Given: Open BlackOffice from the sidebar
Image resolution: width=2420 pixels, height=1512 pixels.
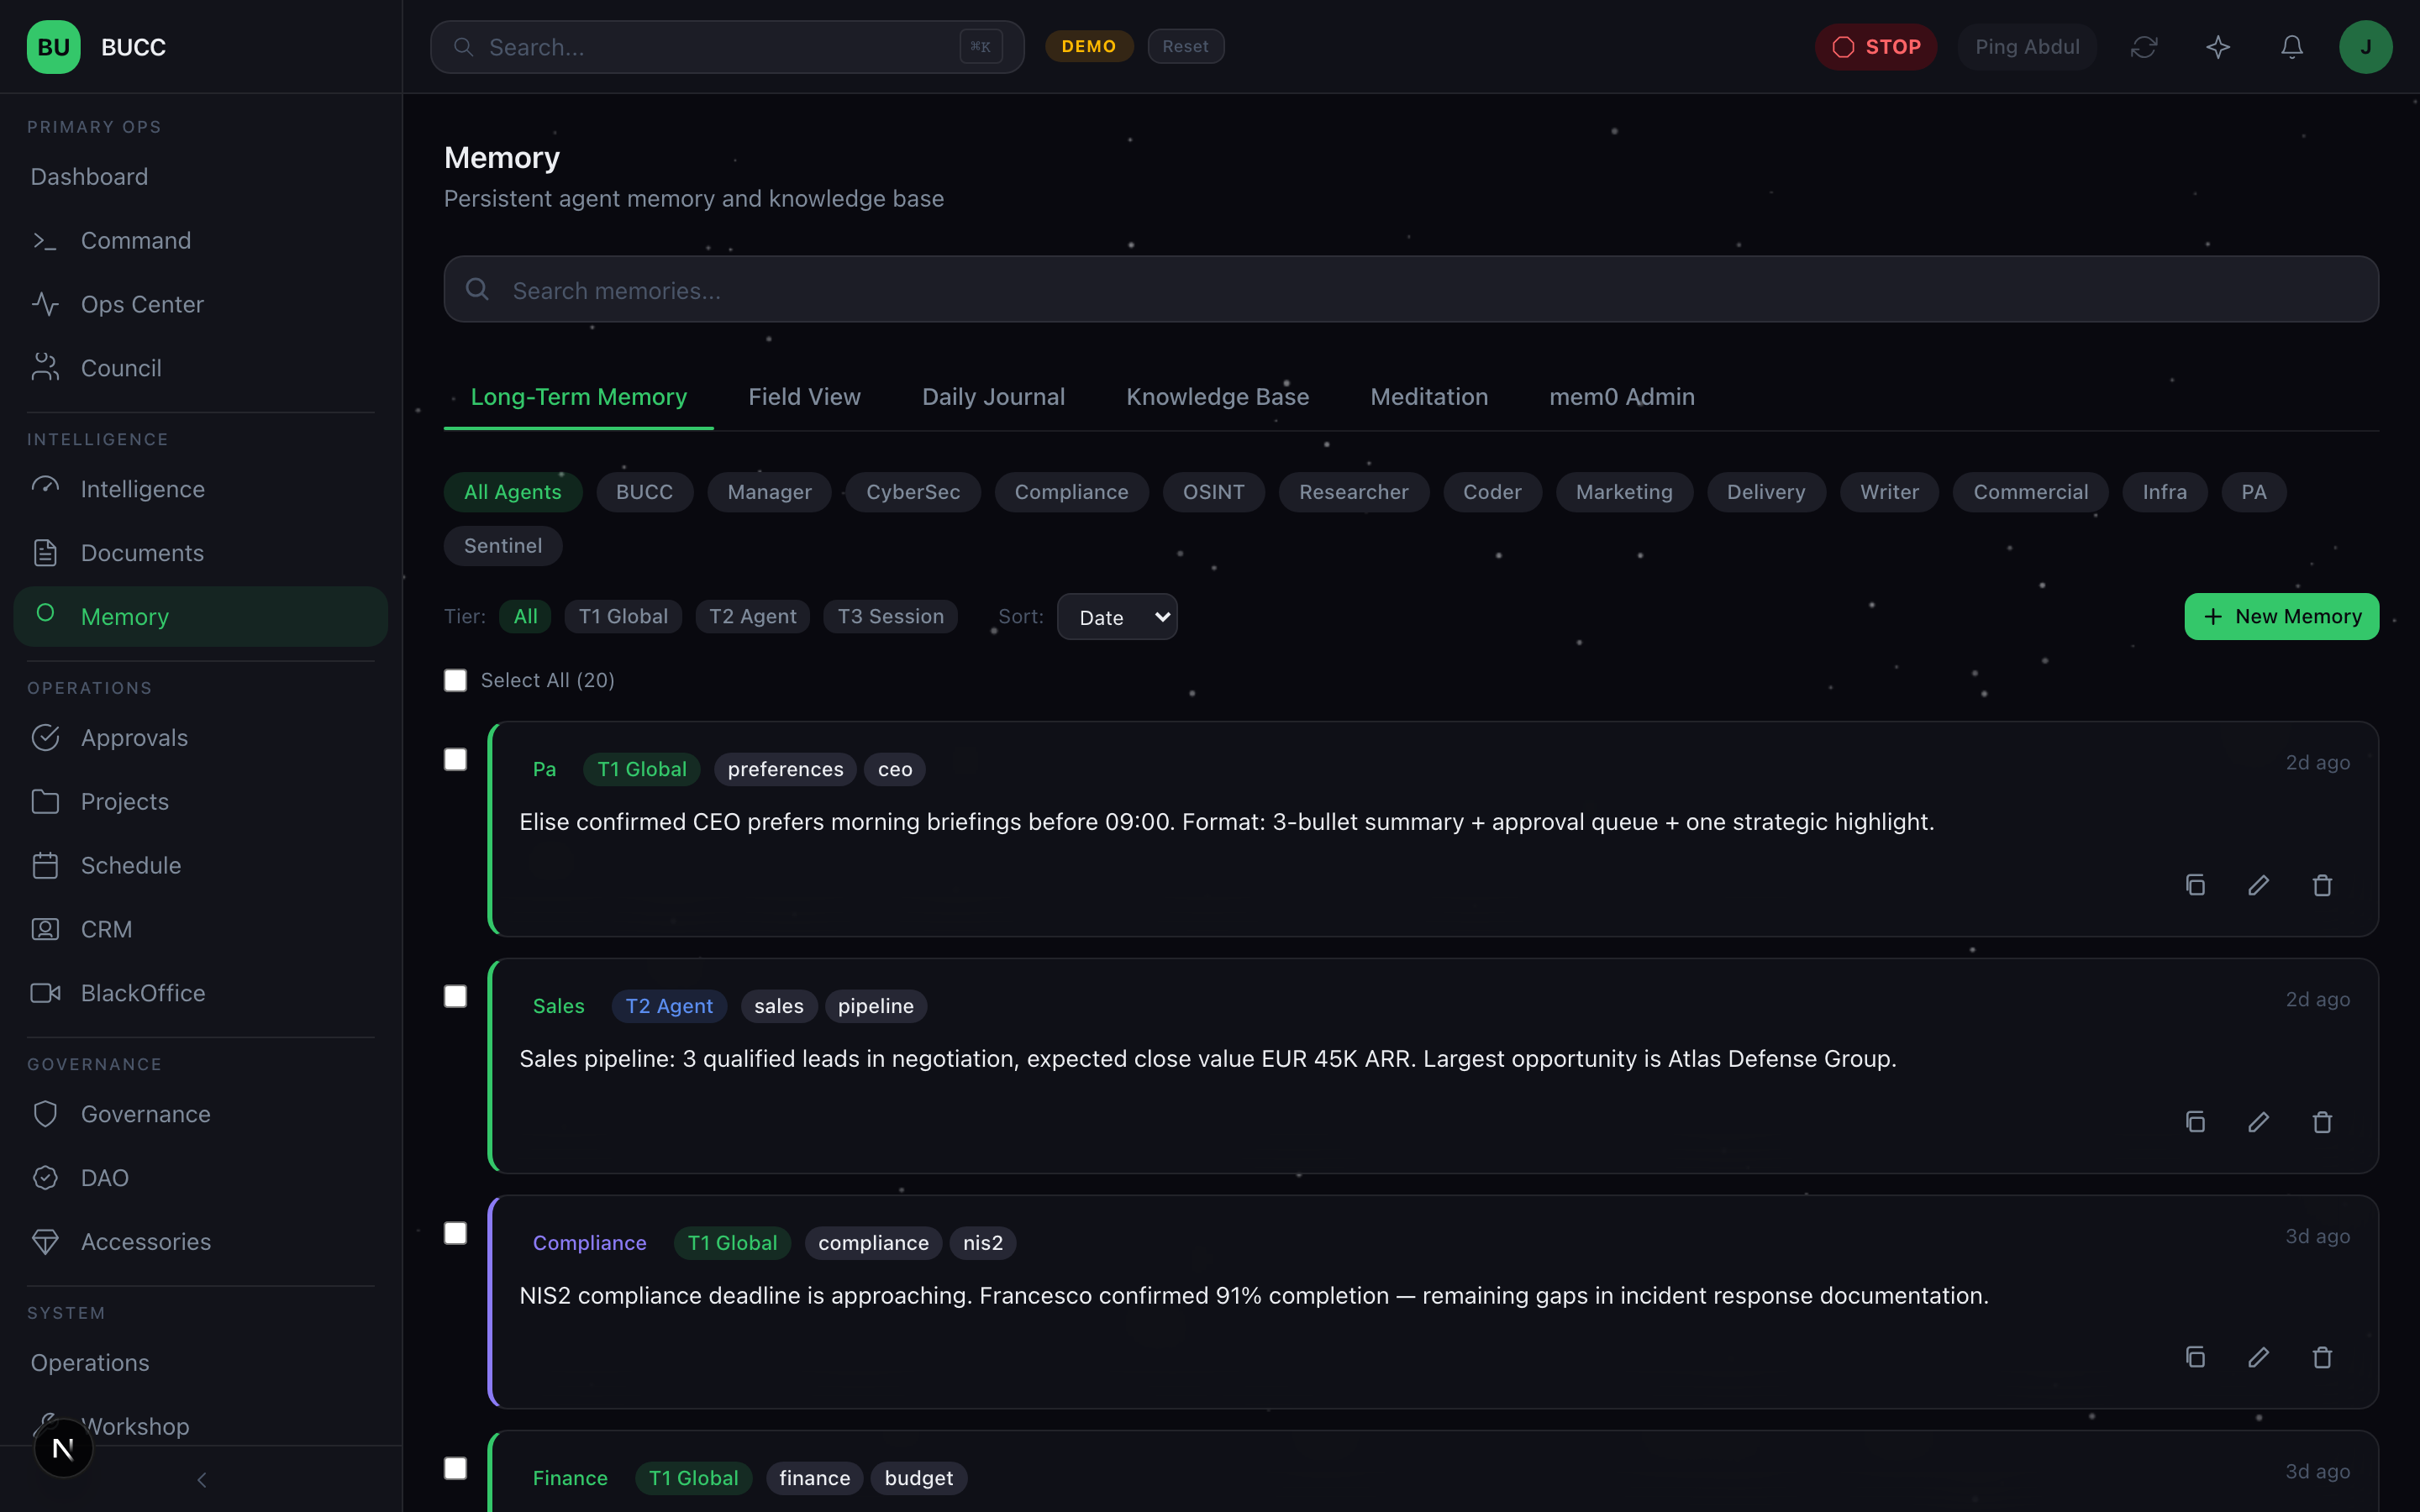Looking at the screenshot, I should pos(143,993).
